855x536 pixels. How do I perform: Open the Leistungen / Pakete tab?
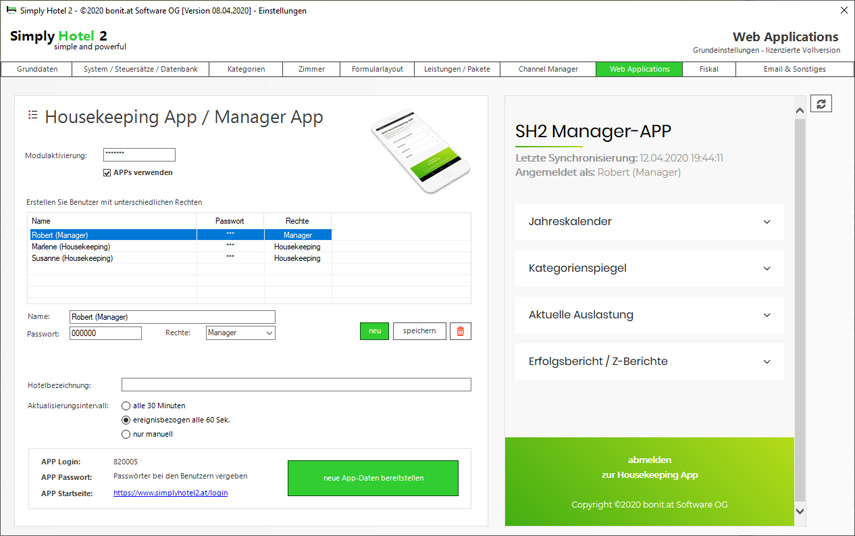click(x=457, y=69)
